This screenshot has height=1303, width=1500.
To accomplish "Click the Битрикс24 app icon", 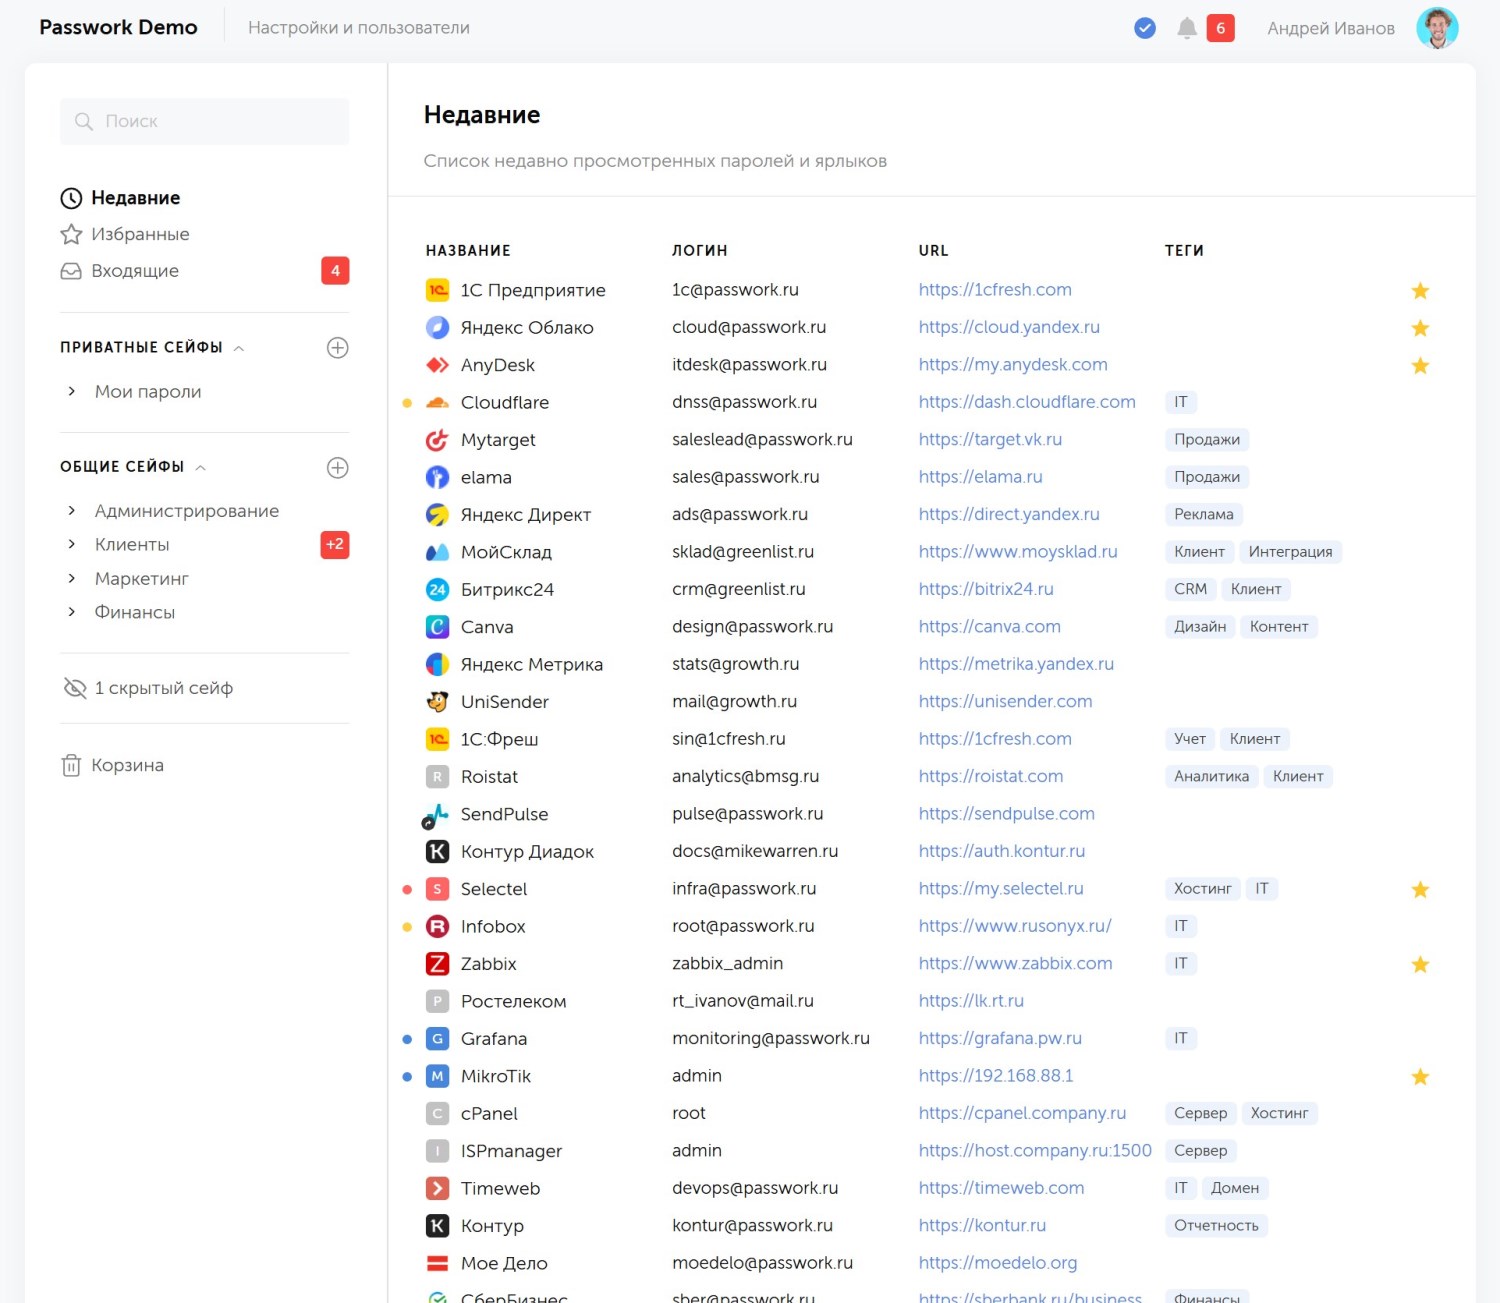I will coord(437,589).
